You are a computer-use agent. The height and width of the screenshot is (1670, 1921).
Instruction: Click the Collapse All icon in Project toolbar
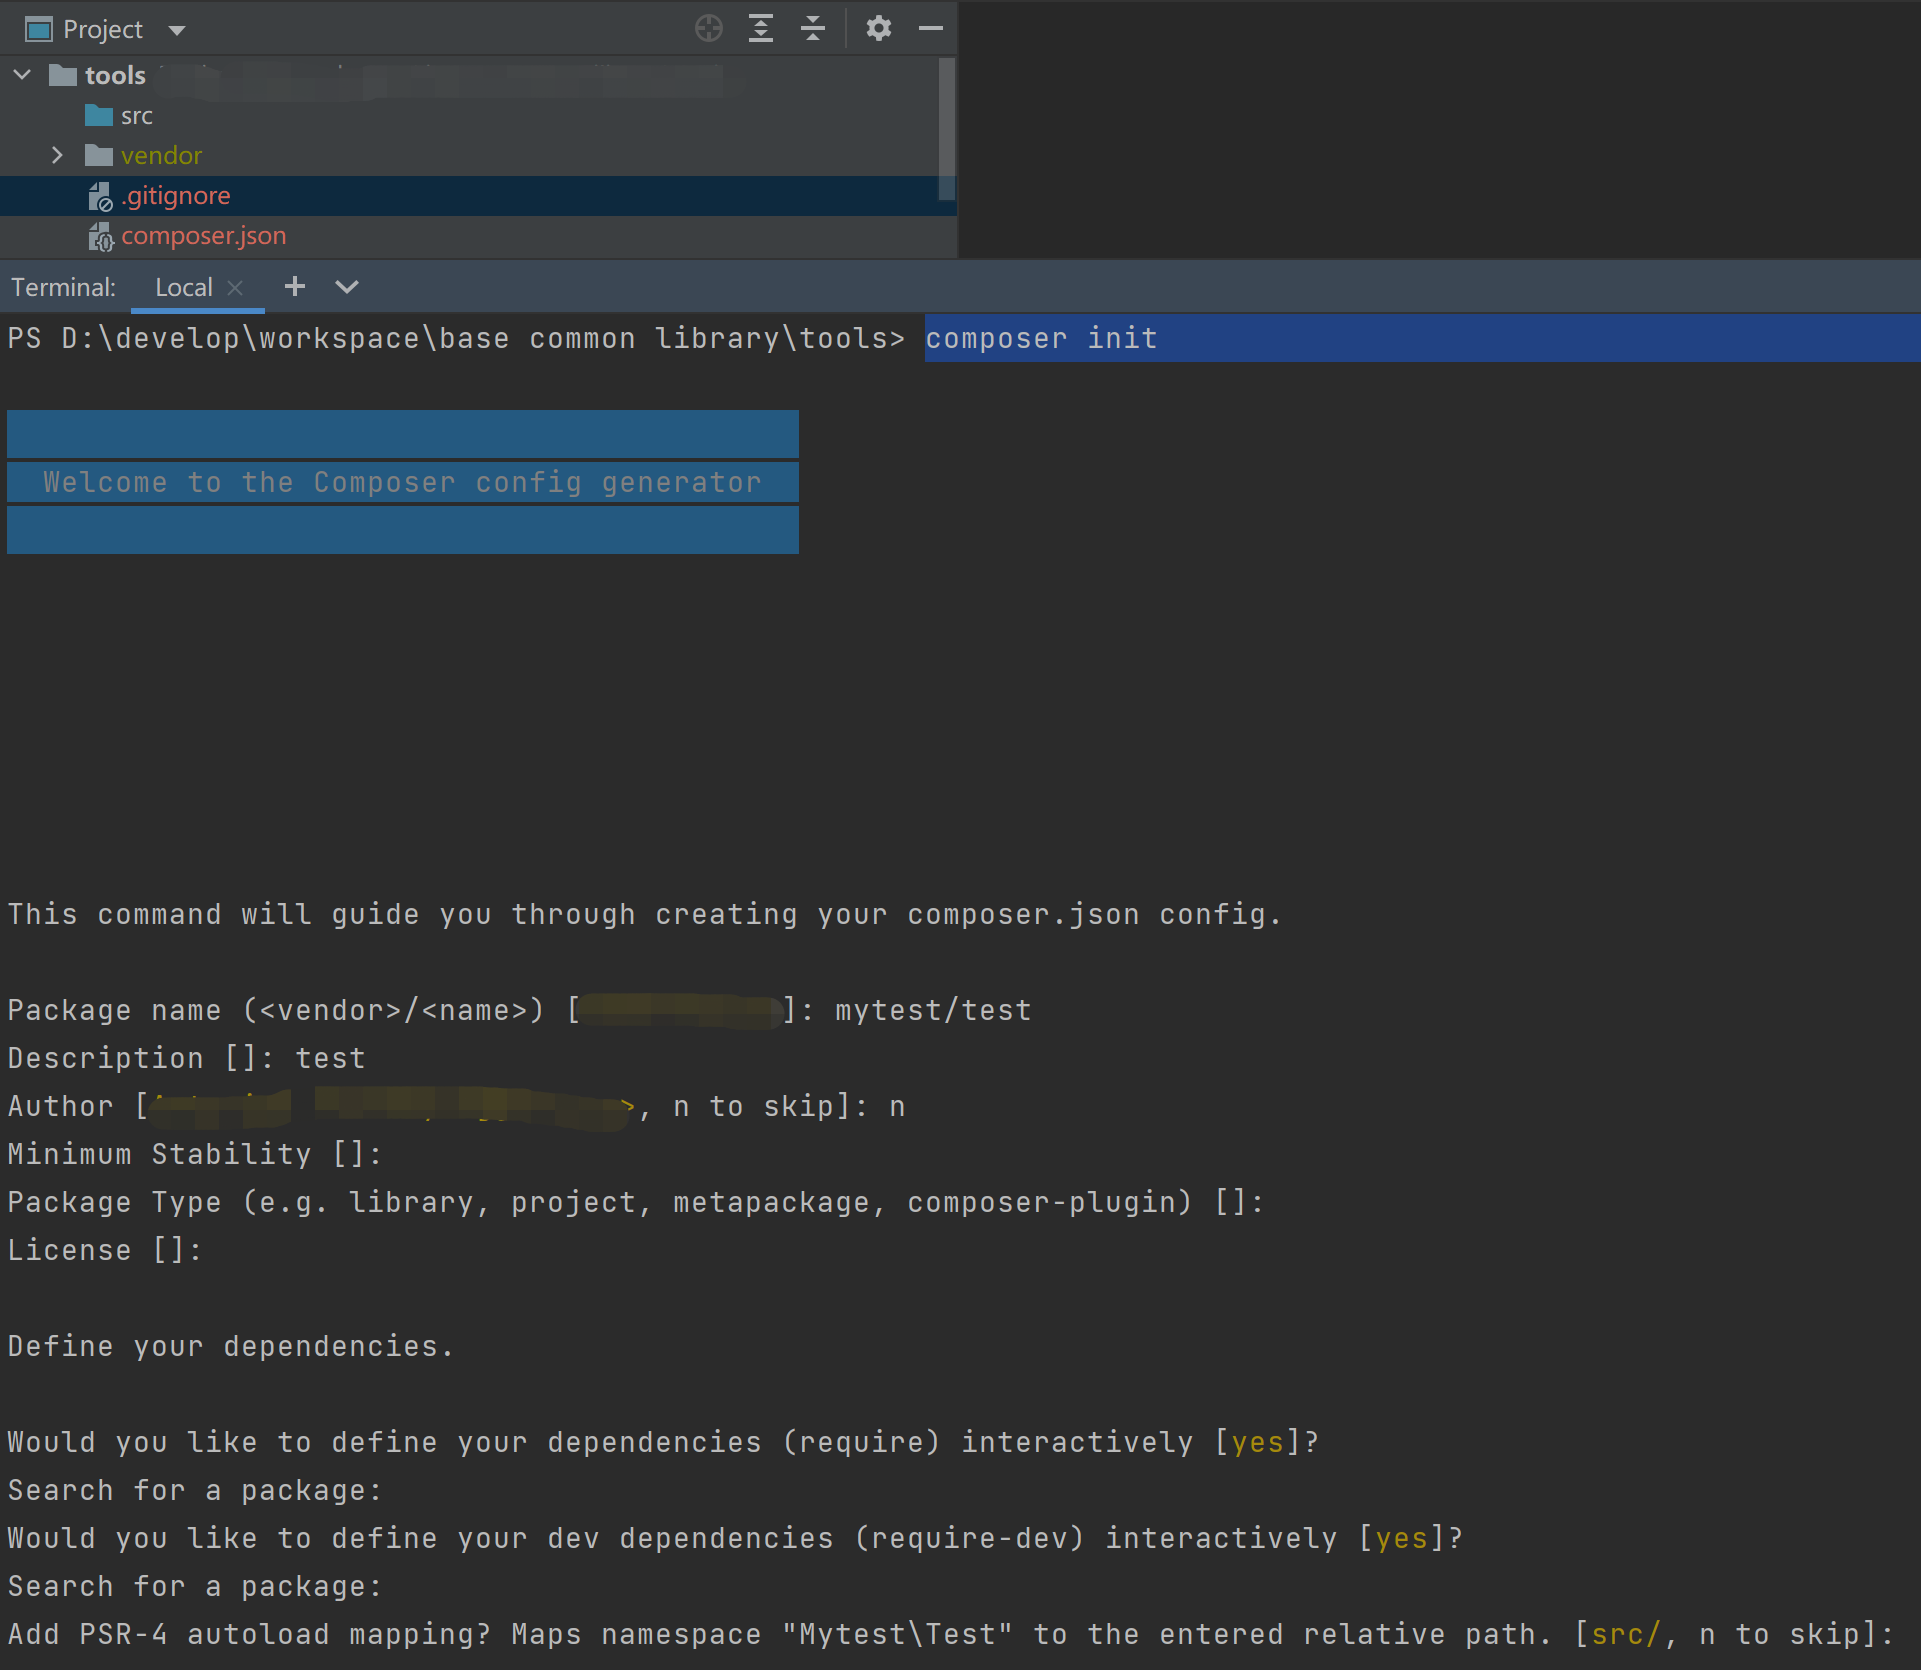pyautogui.click(x=813, y=28)
